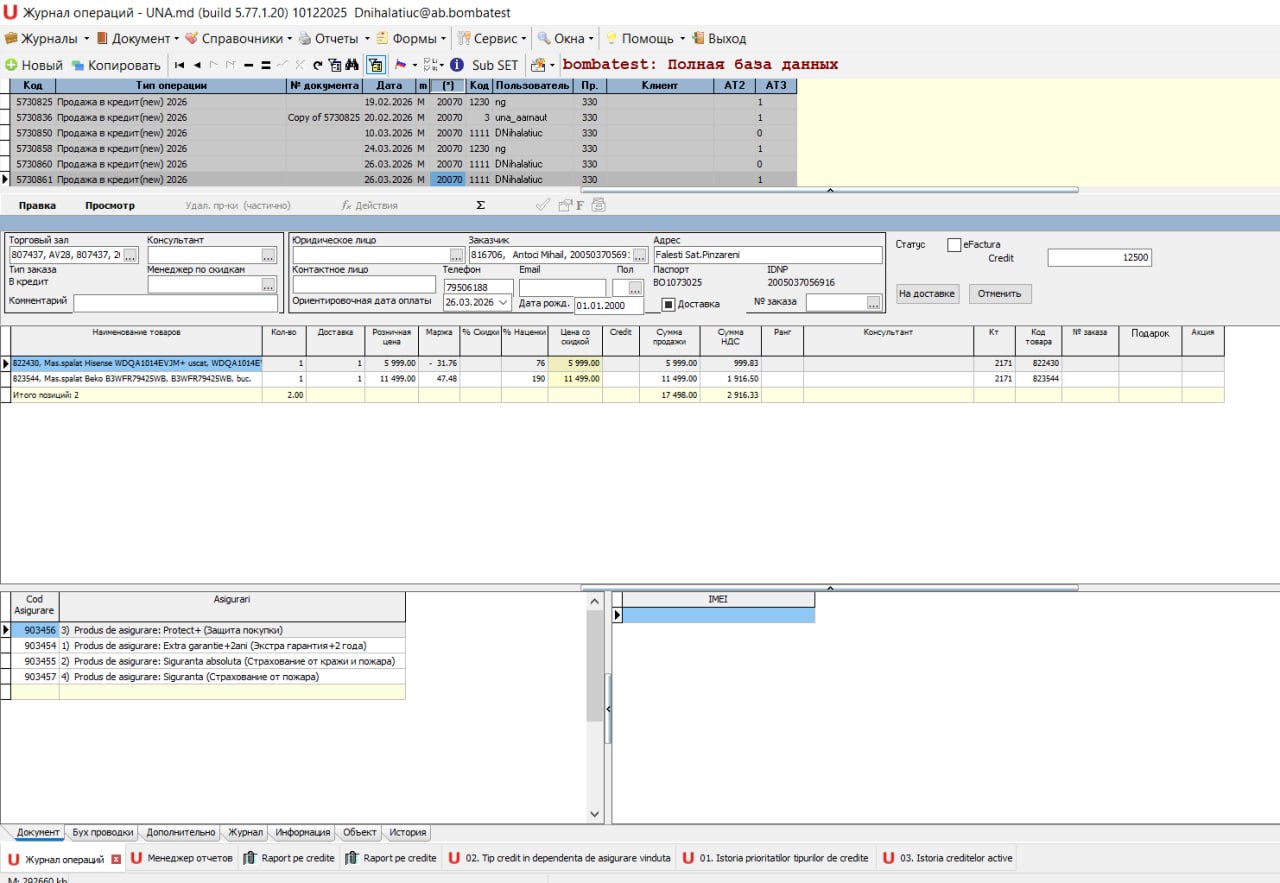Click the На доставке button
The width and height of the screenshot is (1280, 883).
(928, 294)
